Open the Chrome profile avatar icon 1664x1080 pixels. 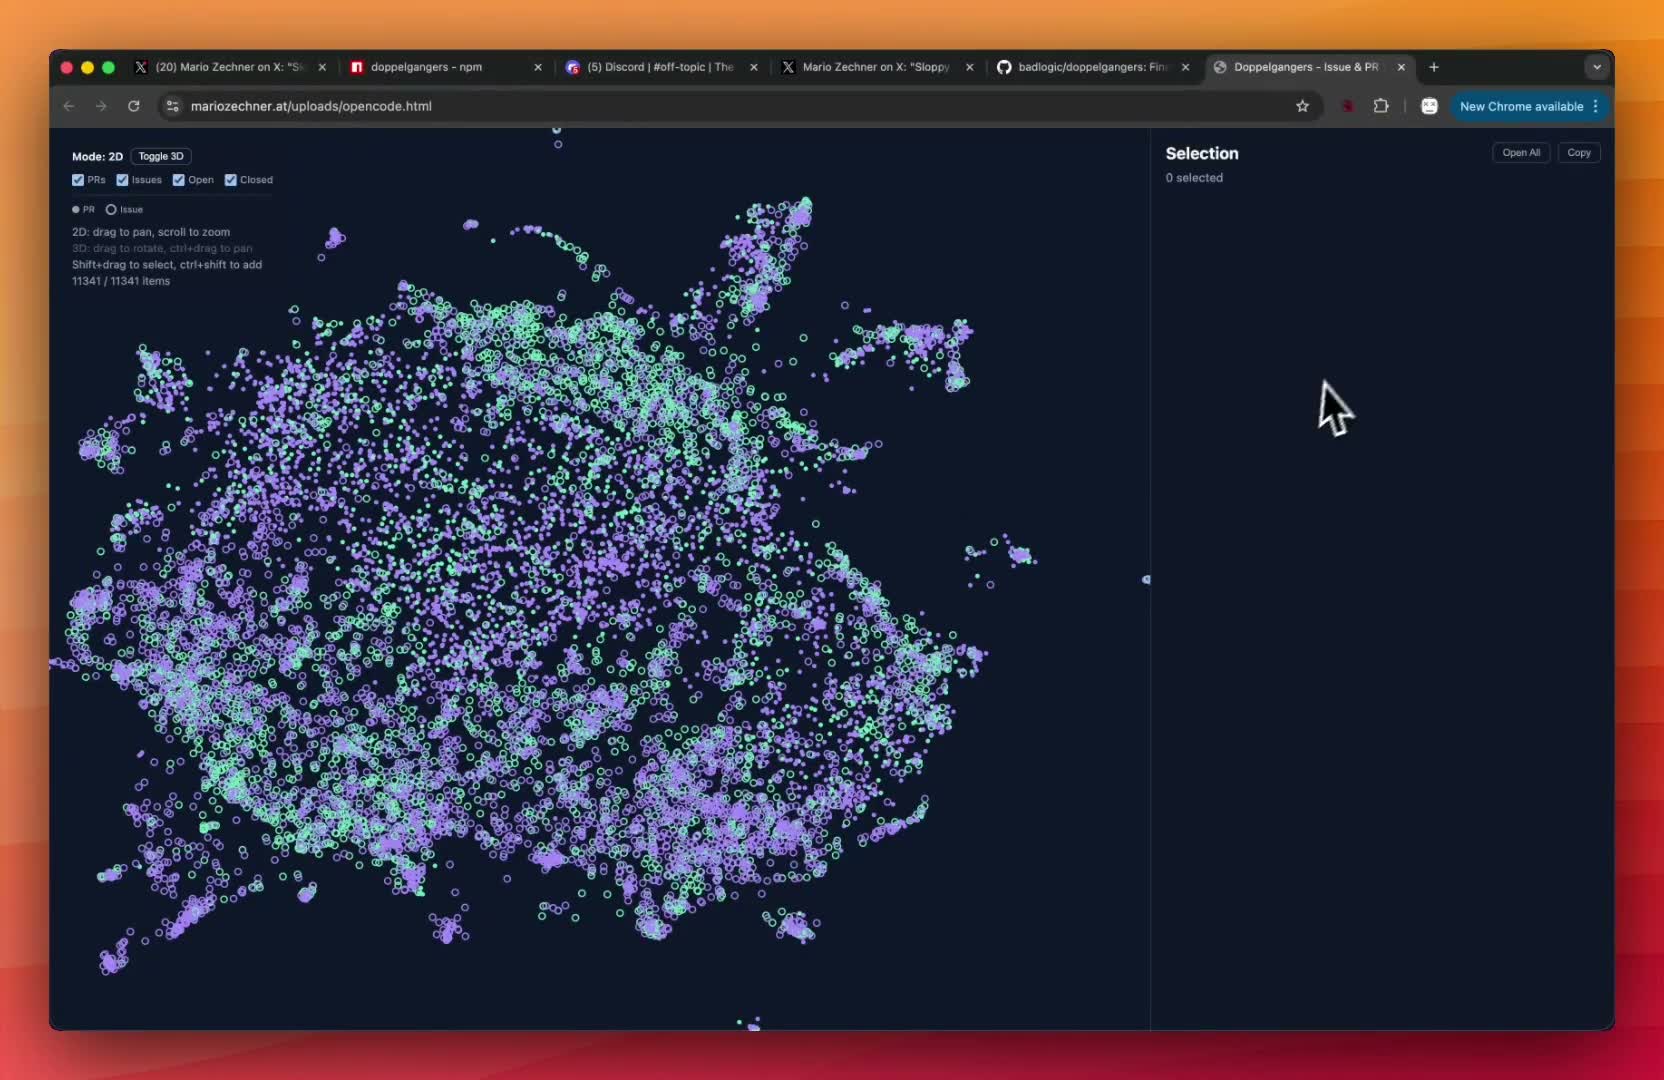[x=1429, y=106]
